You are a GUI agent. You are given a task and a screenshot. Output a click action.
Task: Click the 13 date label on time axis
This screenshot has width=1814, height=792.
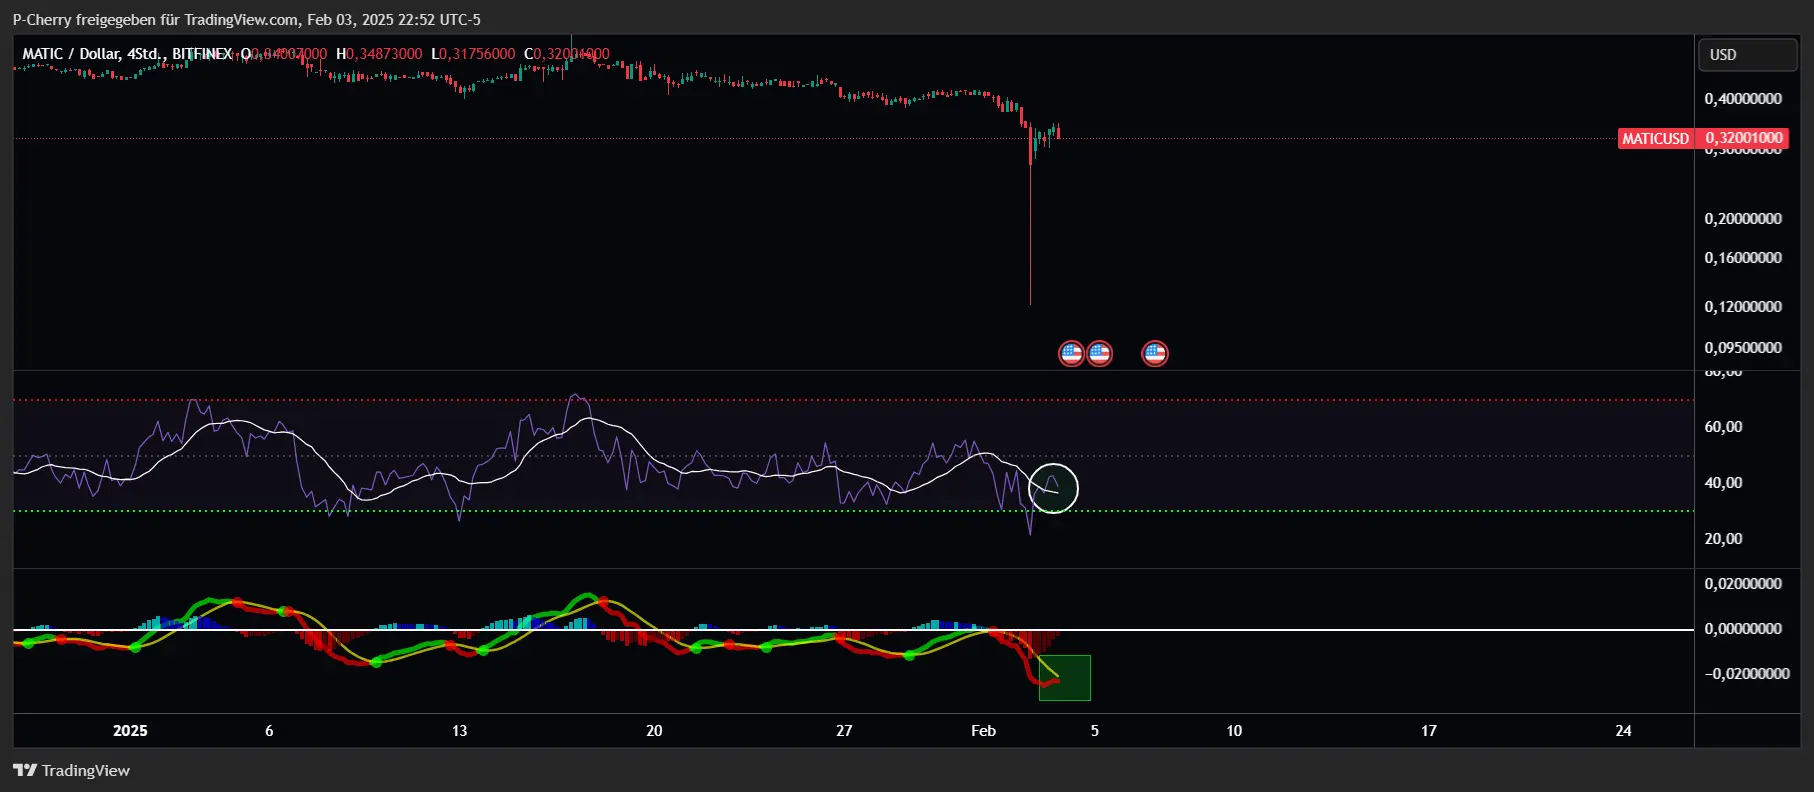coord(459,731)
